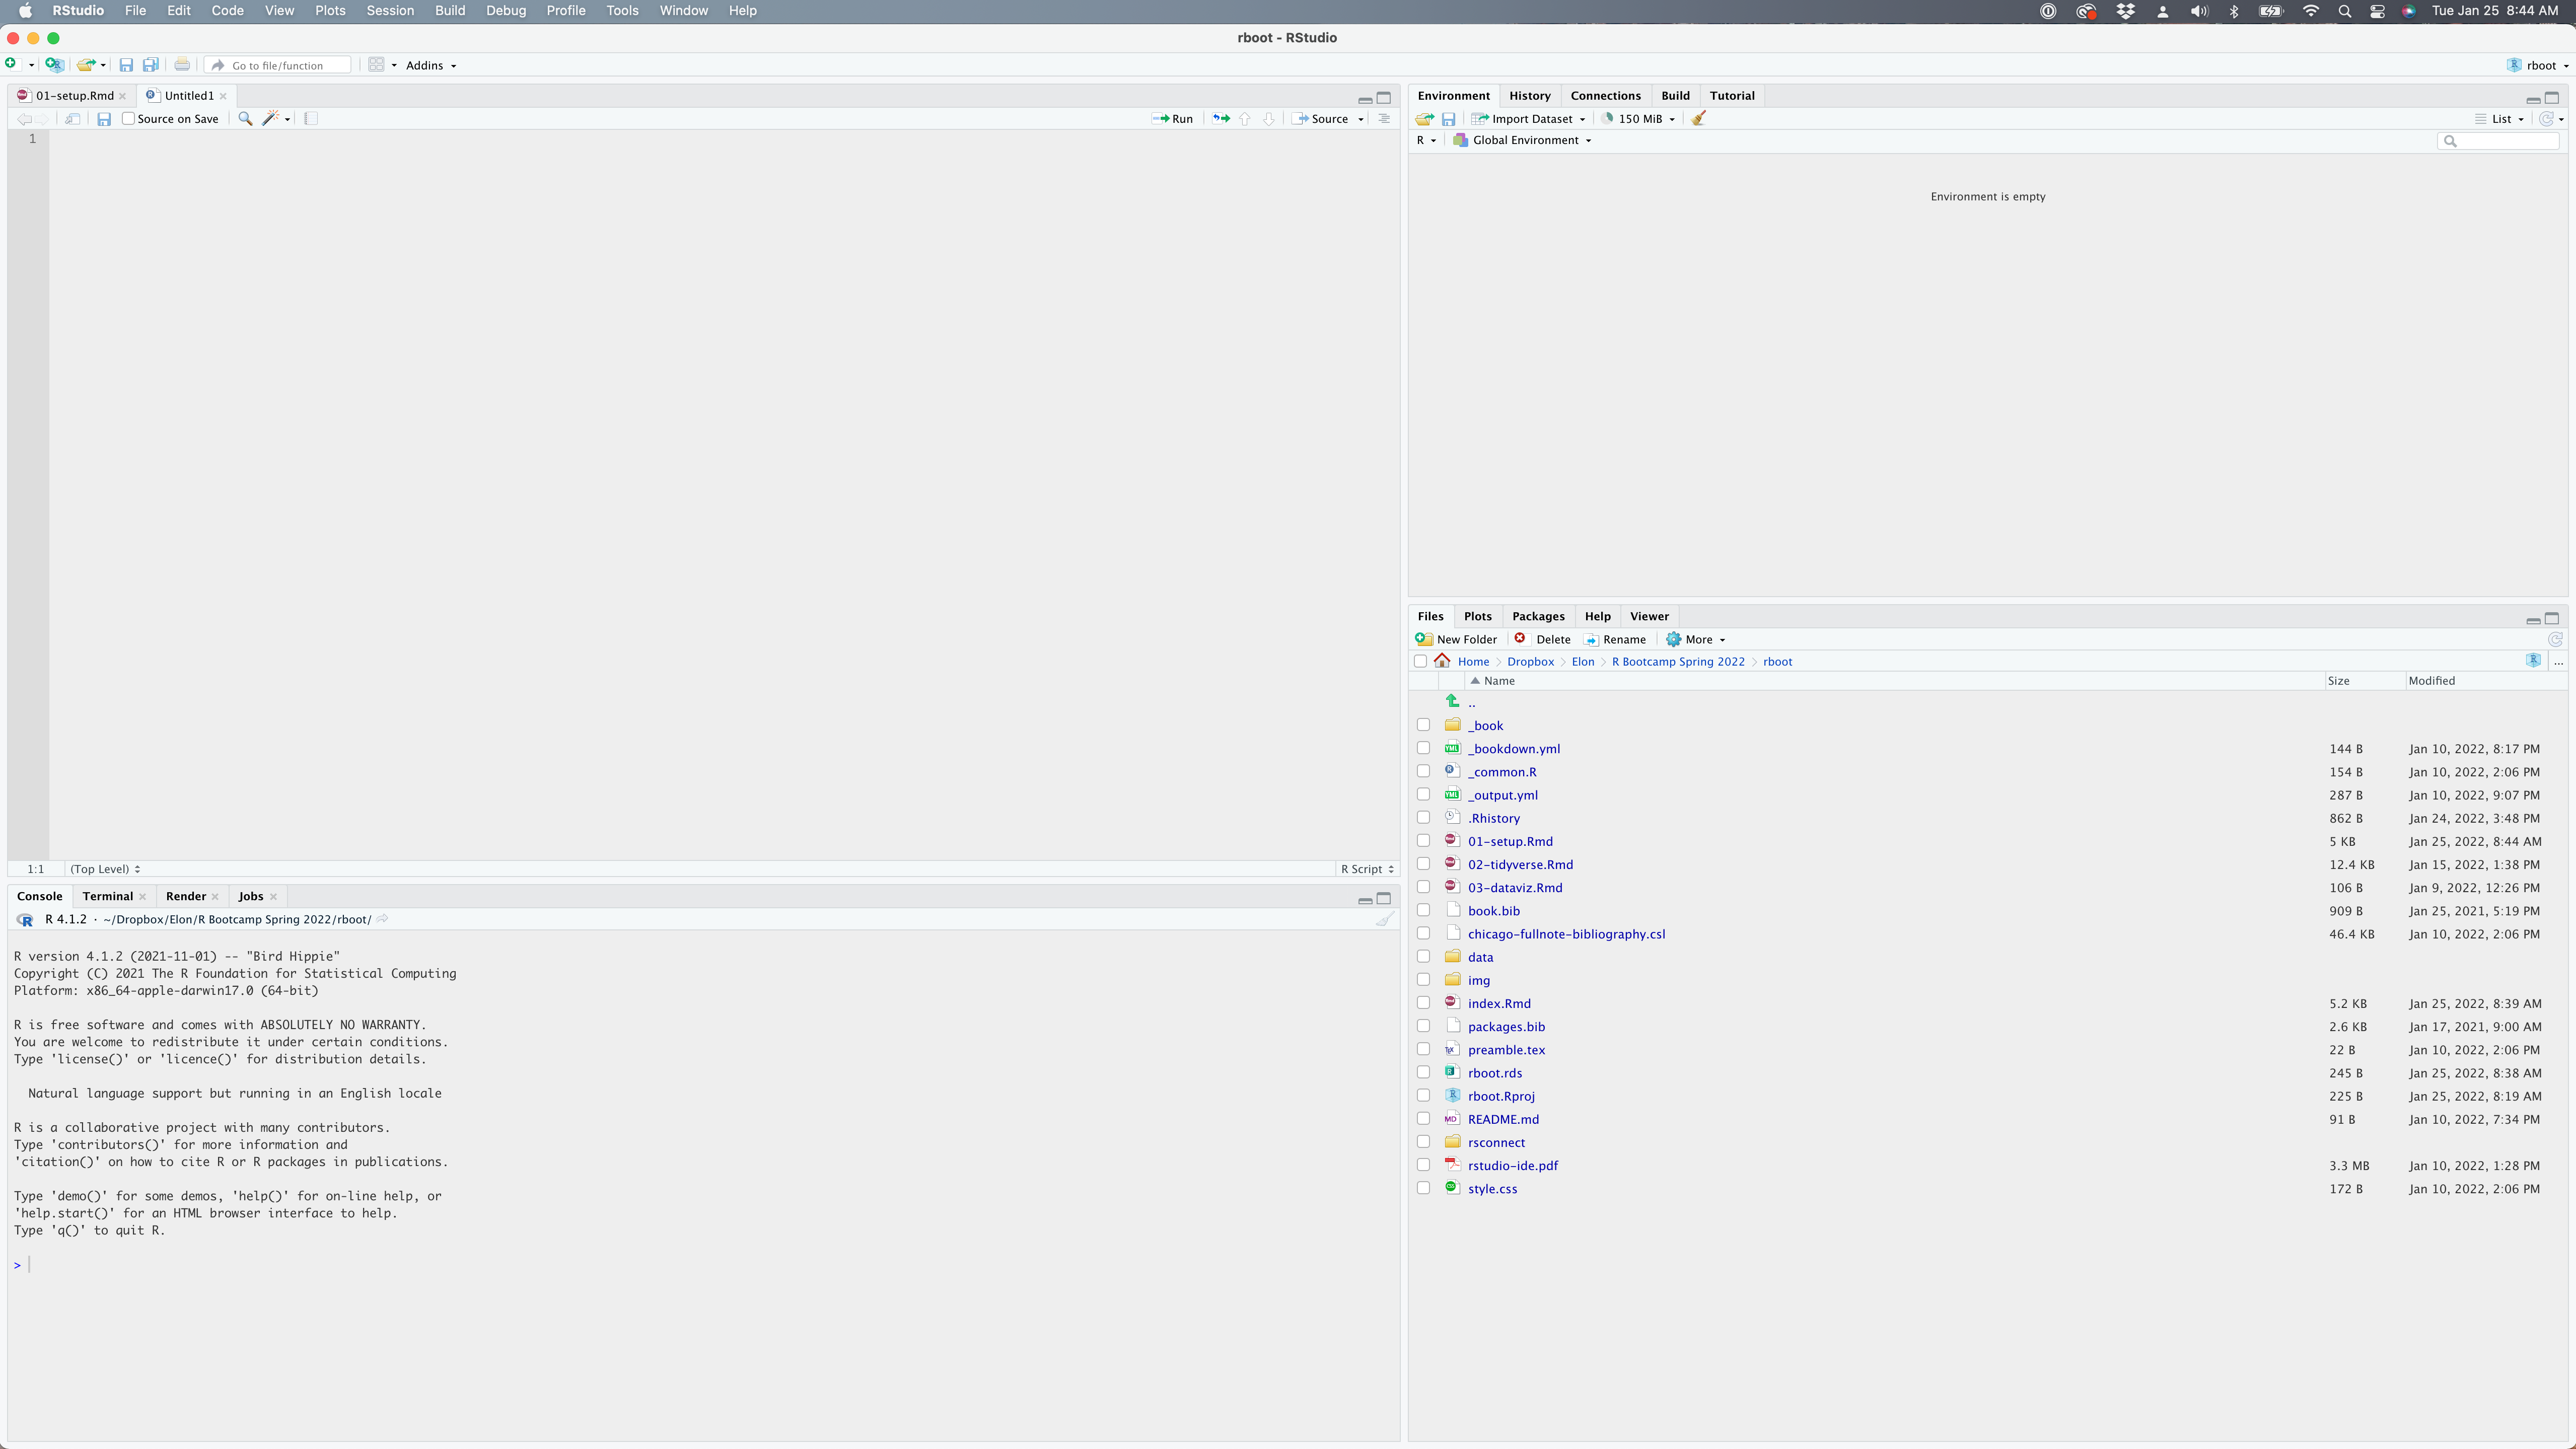
Task: Open the Packages tab
Action: click(1537, 616)
